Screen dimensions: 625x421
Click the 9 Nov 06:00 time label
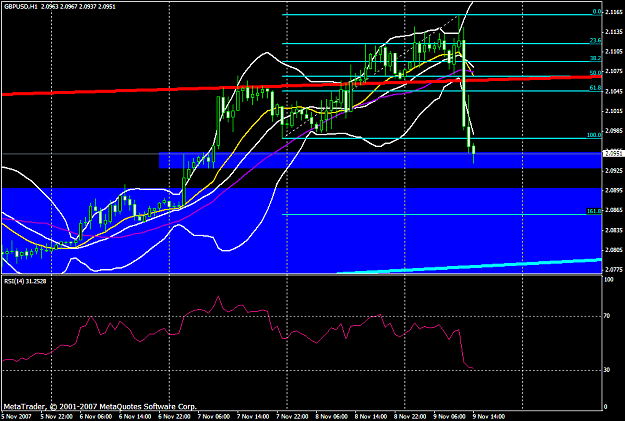point(450,417)
